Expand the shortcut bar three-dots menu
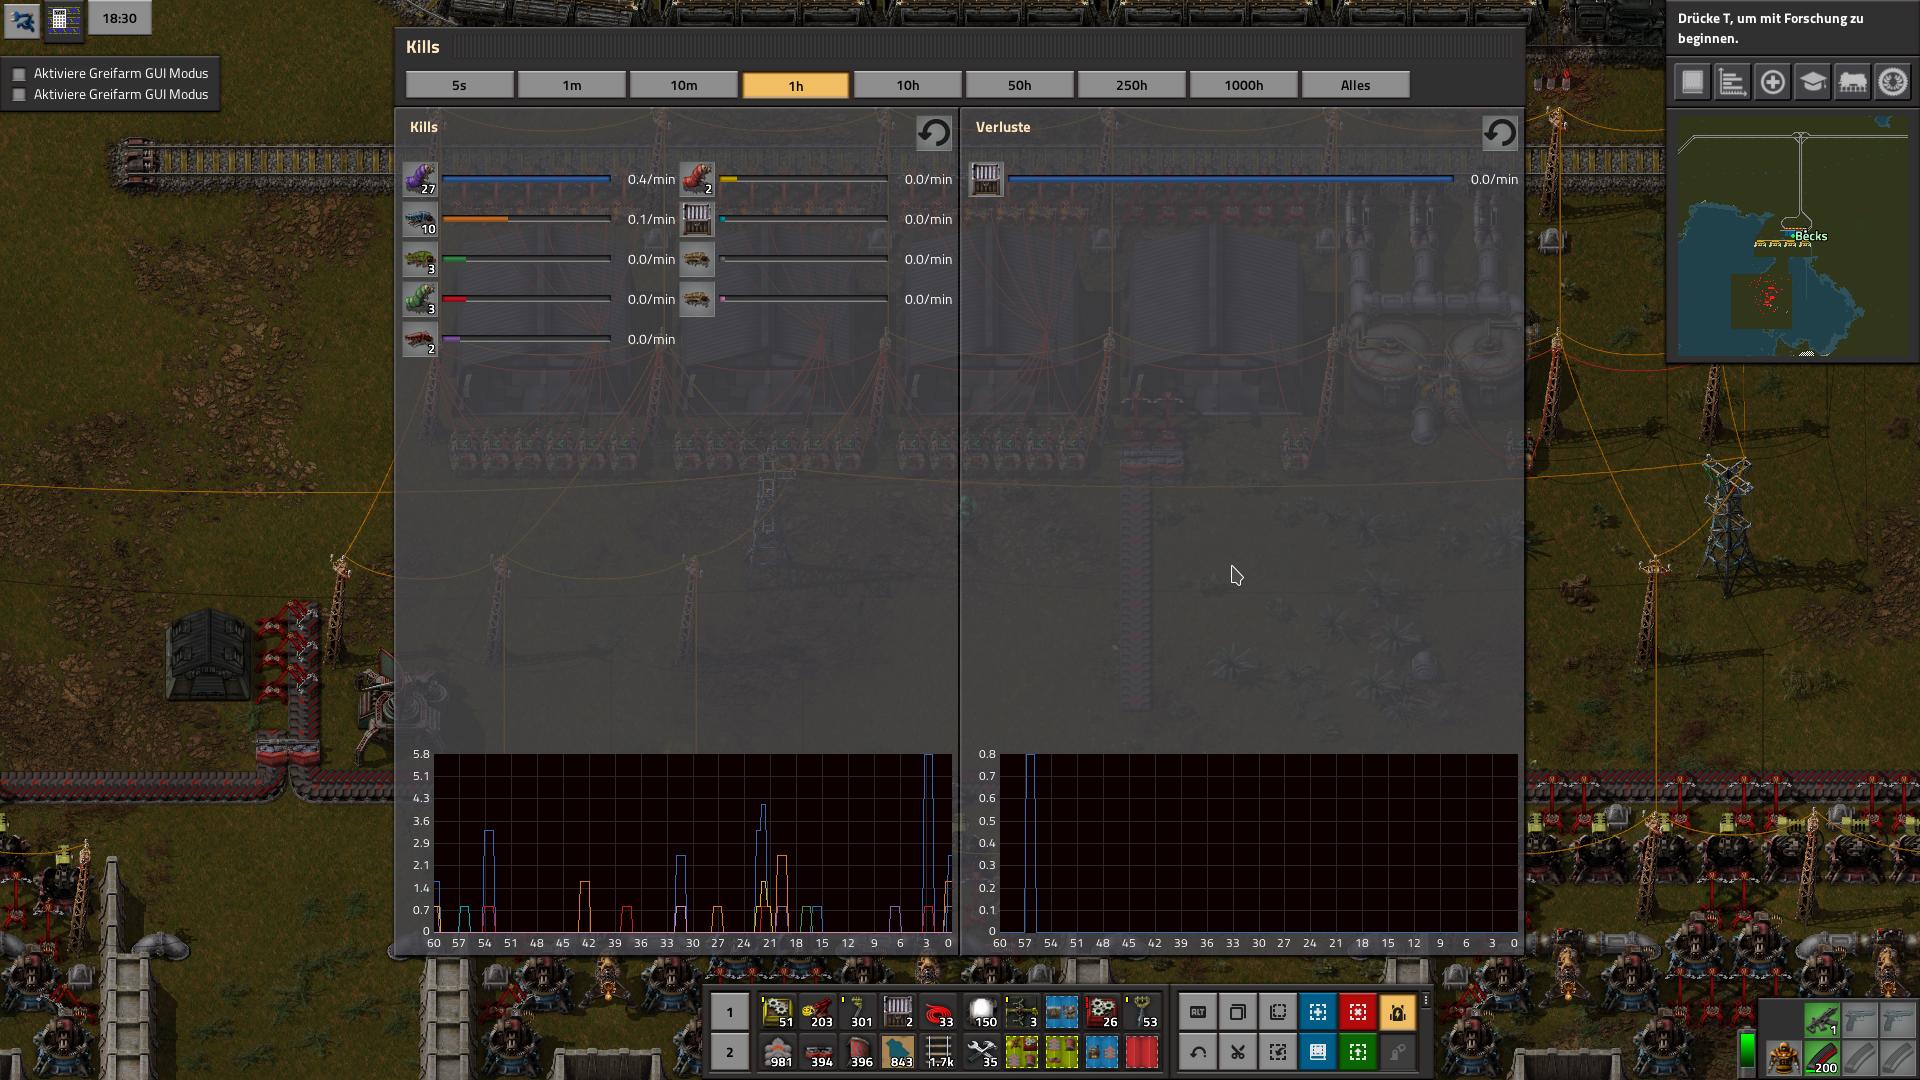 click(1425, 1000)
